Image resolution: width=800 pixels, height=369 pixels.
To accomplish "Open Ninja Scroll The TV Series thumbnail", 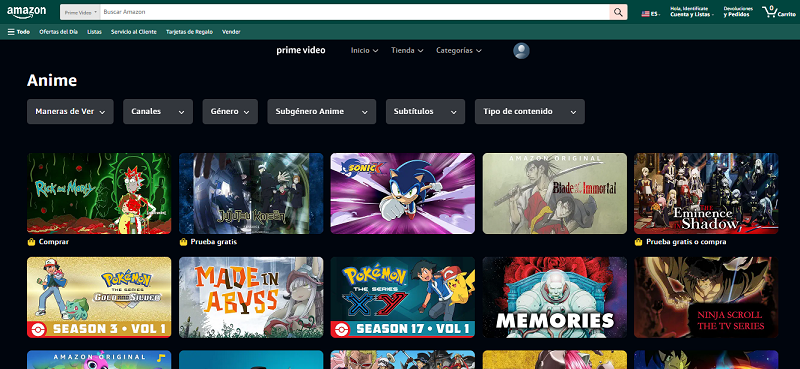I will pos(706,297).
